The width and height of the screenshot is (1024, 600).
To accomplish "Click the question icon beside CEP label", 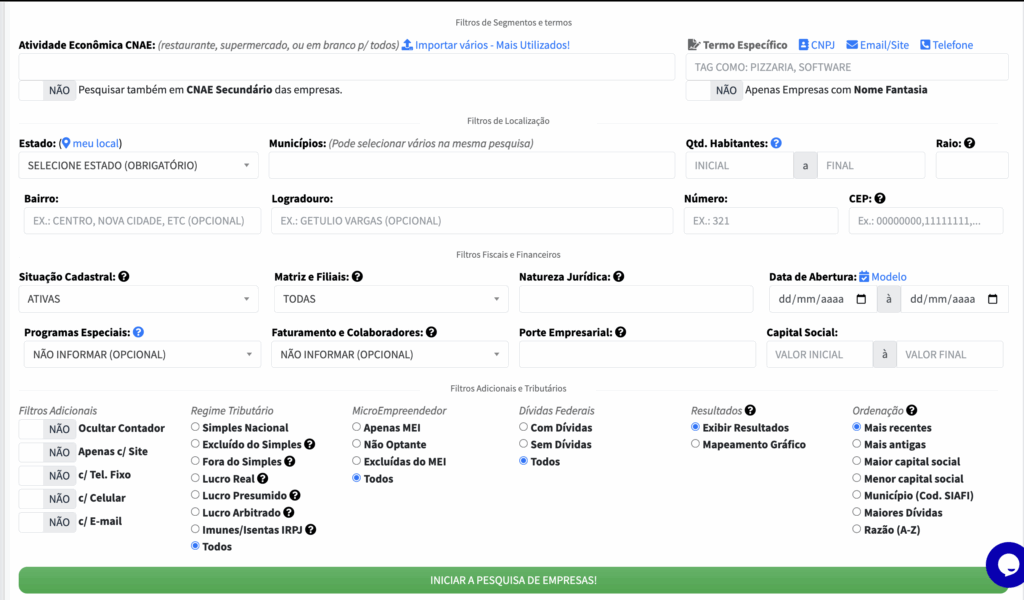I will (x=879, y=199).
